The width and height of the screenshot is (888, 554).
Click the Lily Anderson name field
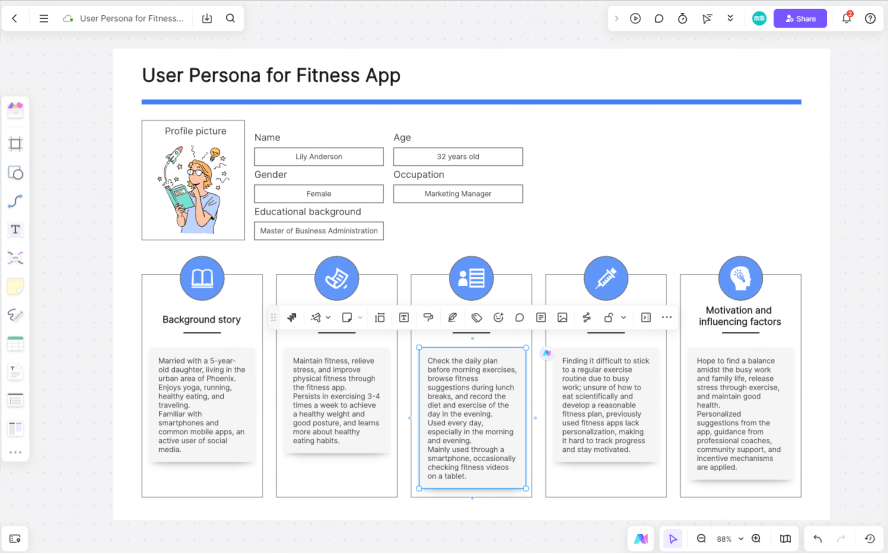pyautogui.click(x=319, y=157)
